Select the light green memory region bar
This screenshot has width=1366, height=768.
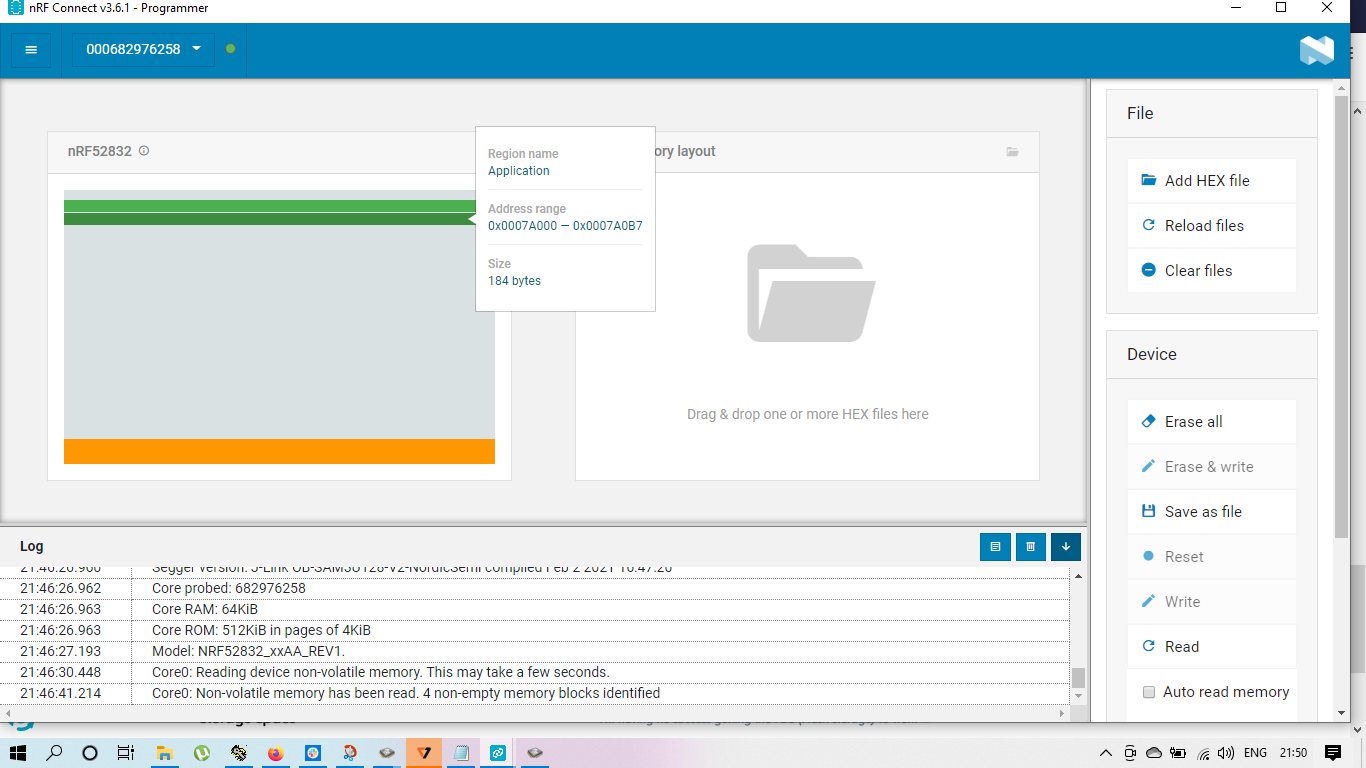click(x=271, y=206)
